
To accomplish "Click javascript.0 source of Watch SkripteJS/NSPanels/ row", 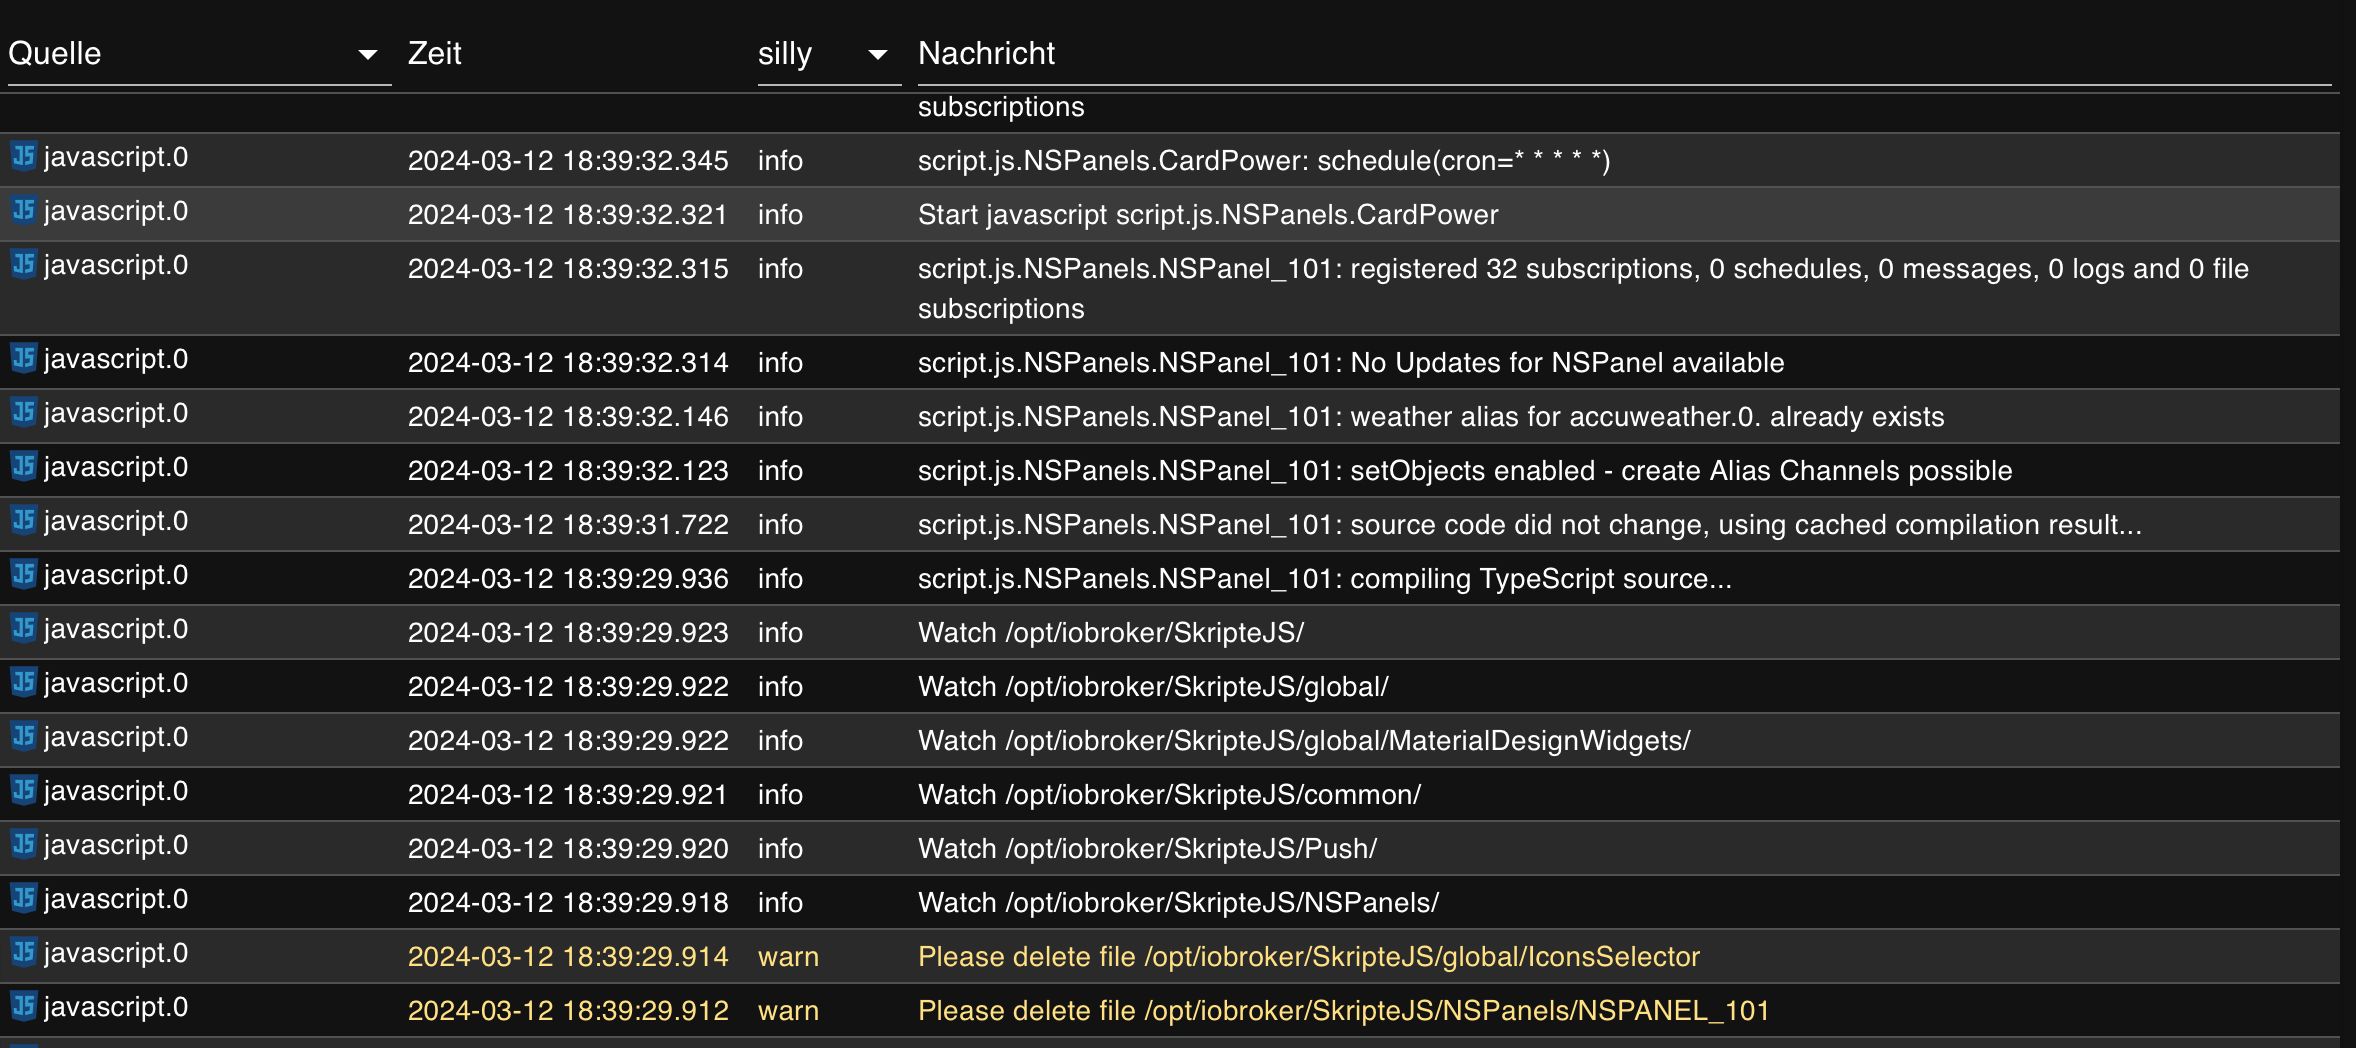I will click(x=116, y=899).
